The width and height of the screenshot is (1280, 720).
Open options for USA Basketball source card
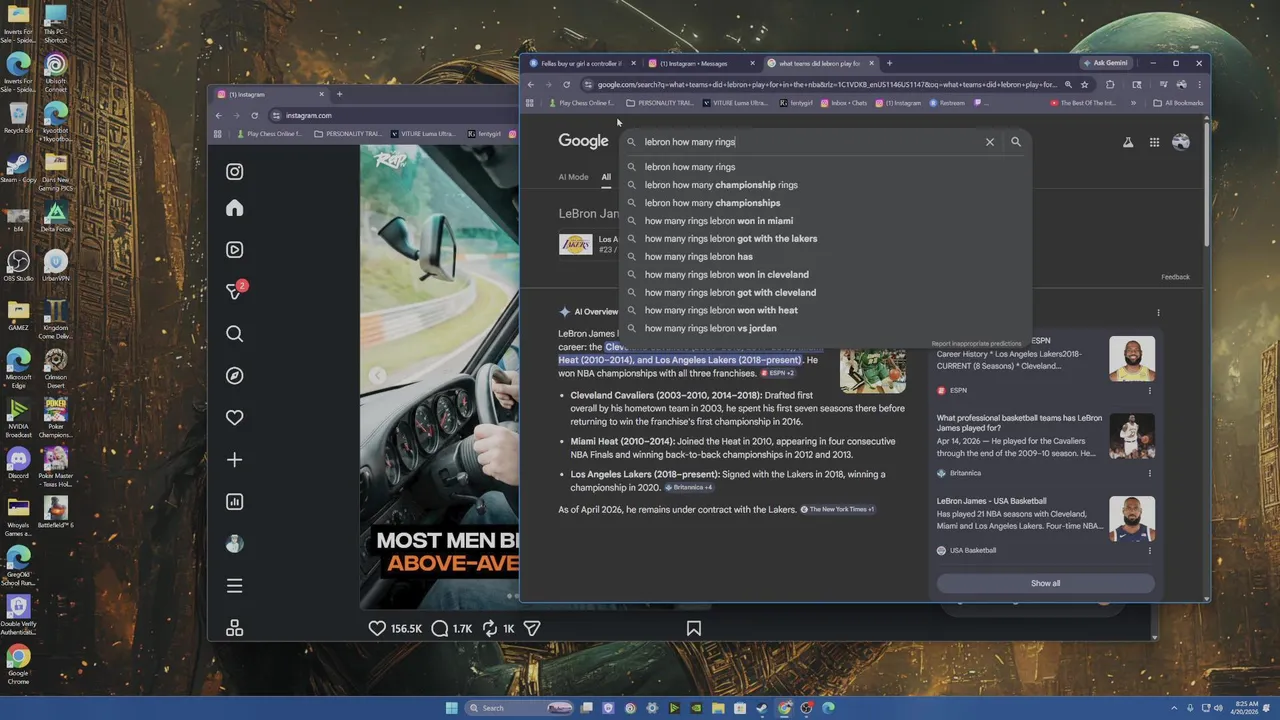coord(1149,550)
